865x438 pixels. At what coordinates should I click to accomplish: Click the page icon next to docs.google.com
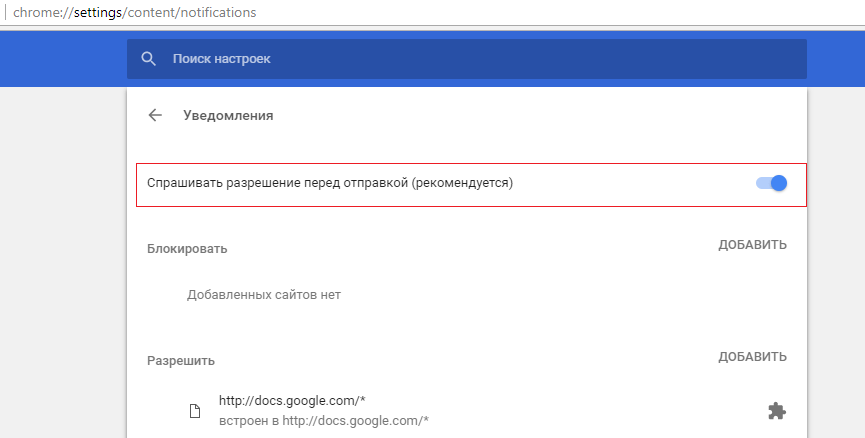click(x=196, y=411)
